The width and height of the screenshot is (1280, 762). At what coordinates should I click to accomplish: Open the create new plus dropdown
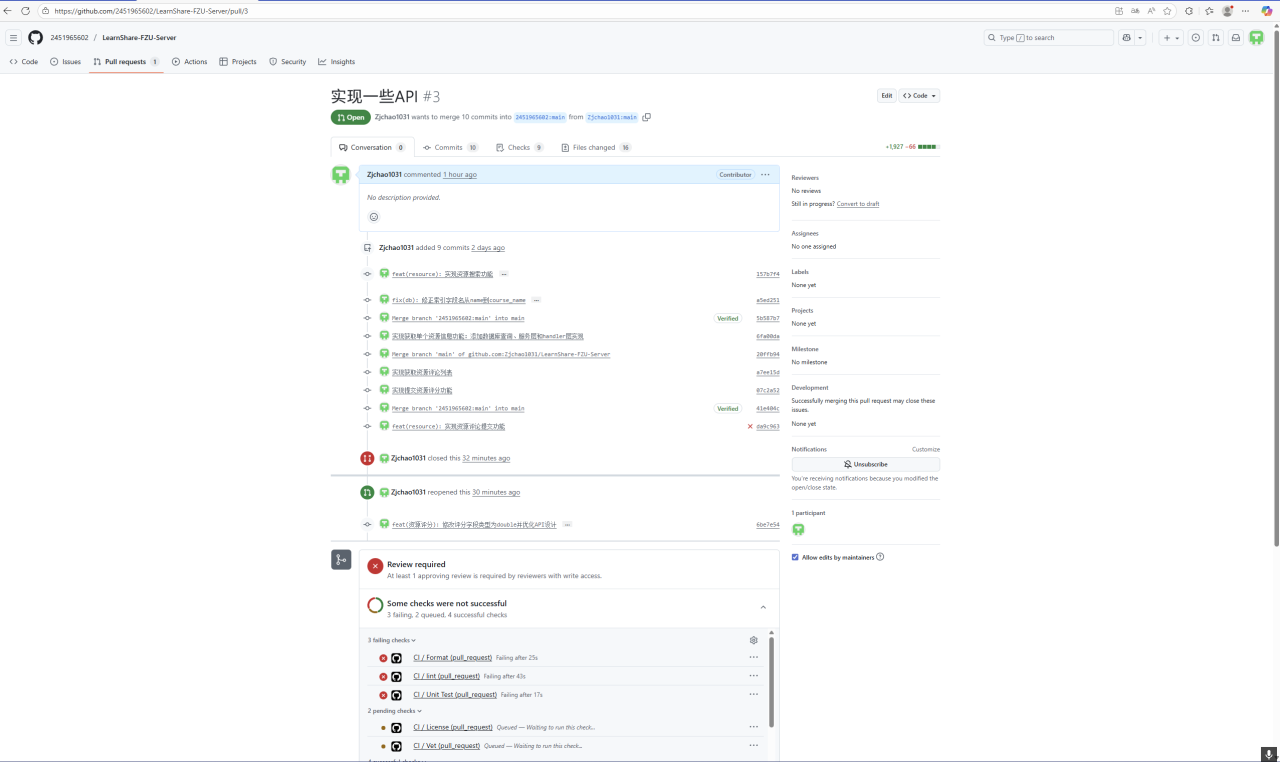coord(1170,38)
